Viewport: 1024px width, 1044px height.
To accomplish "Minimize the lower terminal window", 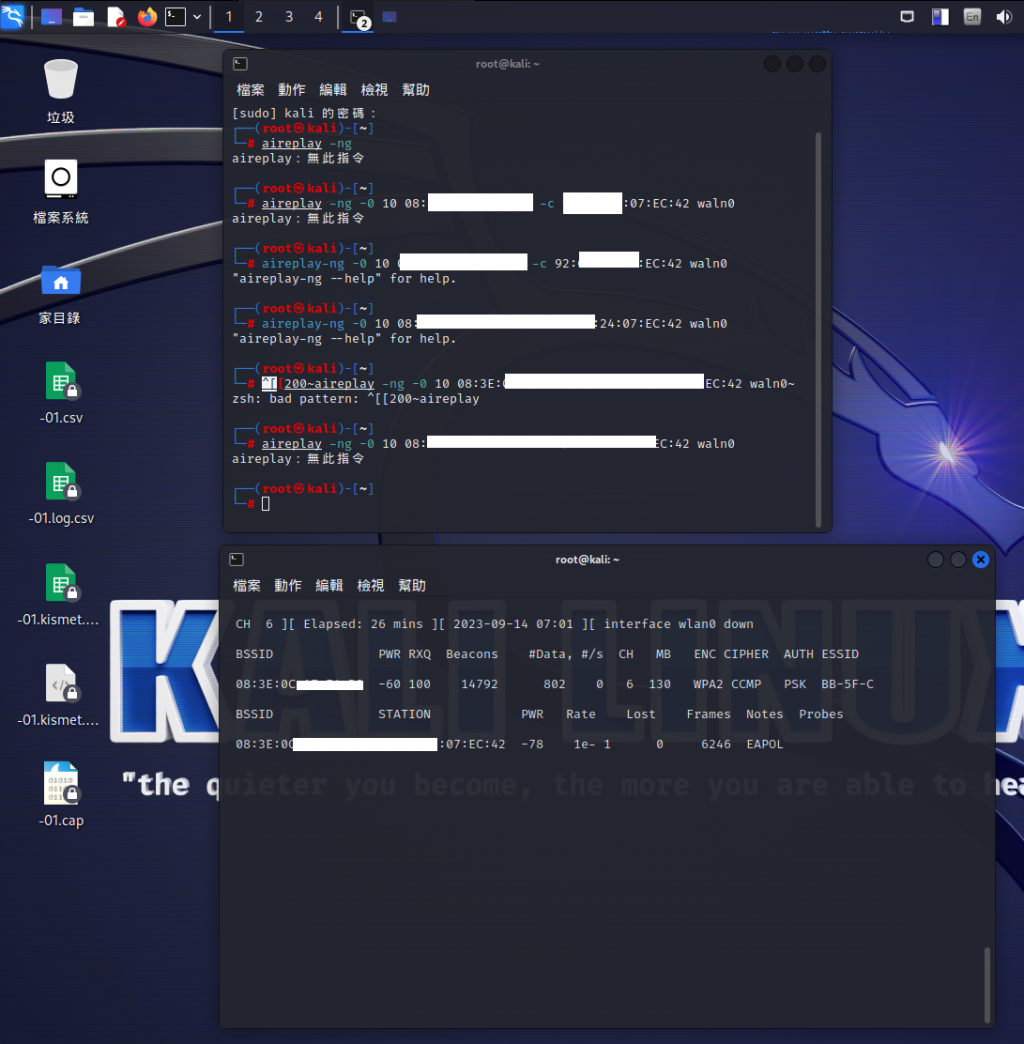I will coord(935,559).
